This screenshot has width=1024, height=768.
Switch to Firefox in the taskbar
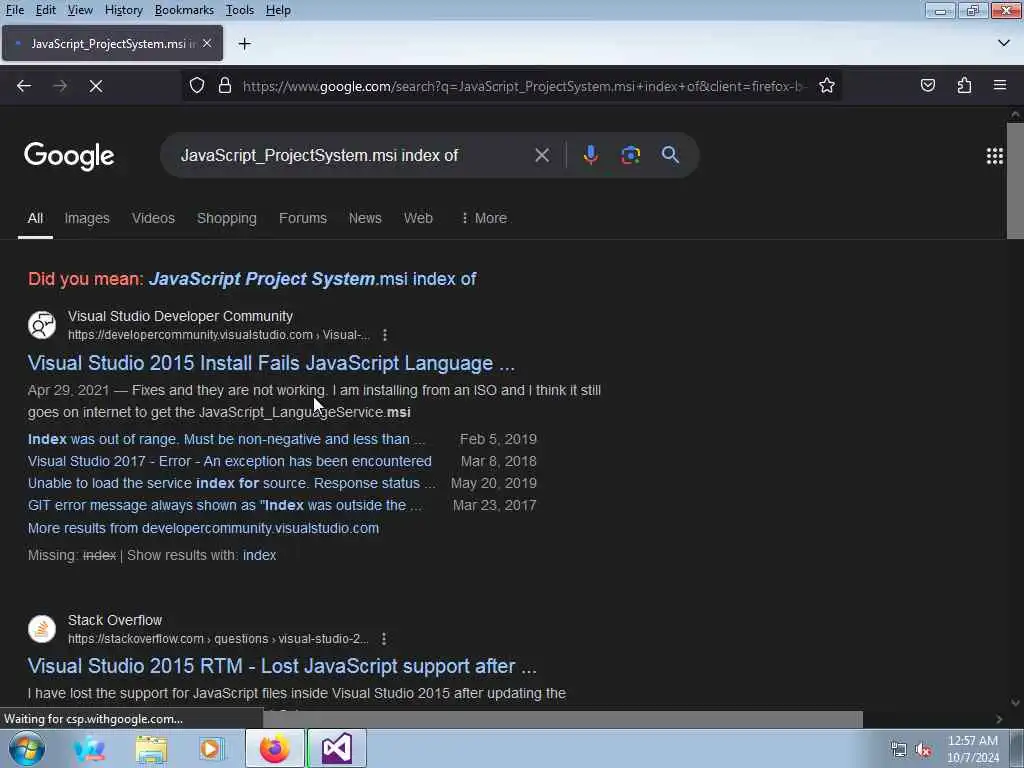pos(274,748)
